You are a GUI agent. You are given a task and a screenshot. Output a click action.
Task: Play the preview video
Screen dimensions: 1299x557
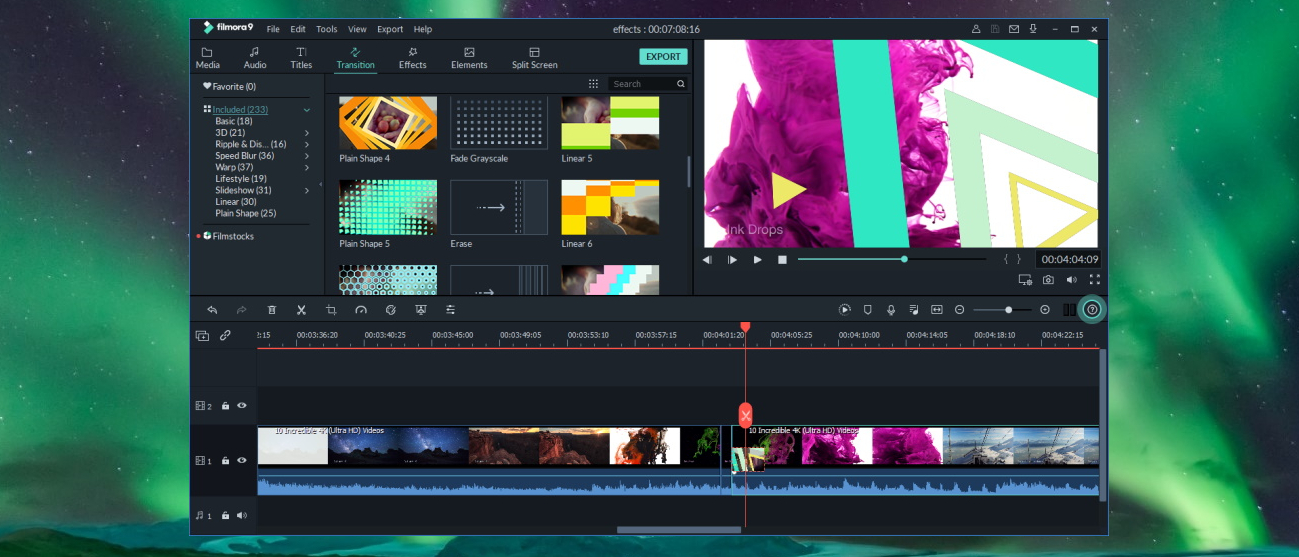757,260
